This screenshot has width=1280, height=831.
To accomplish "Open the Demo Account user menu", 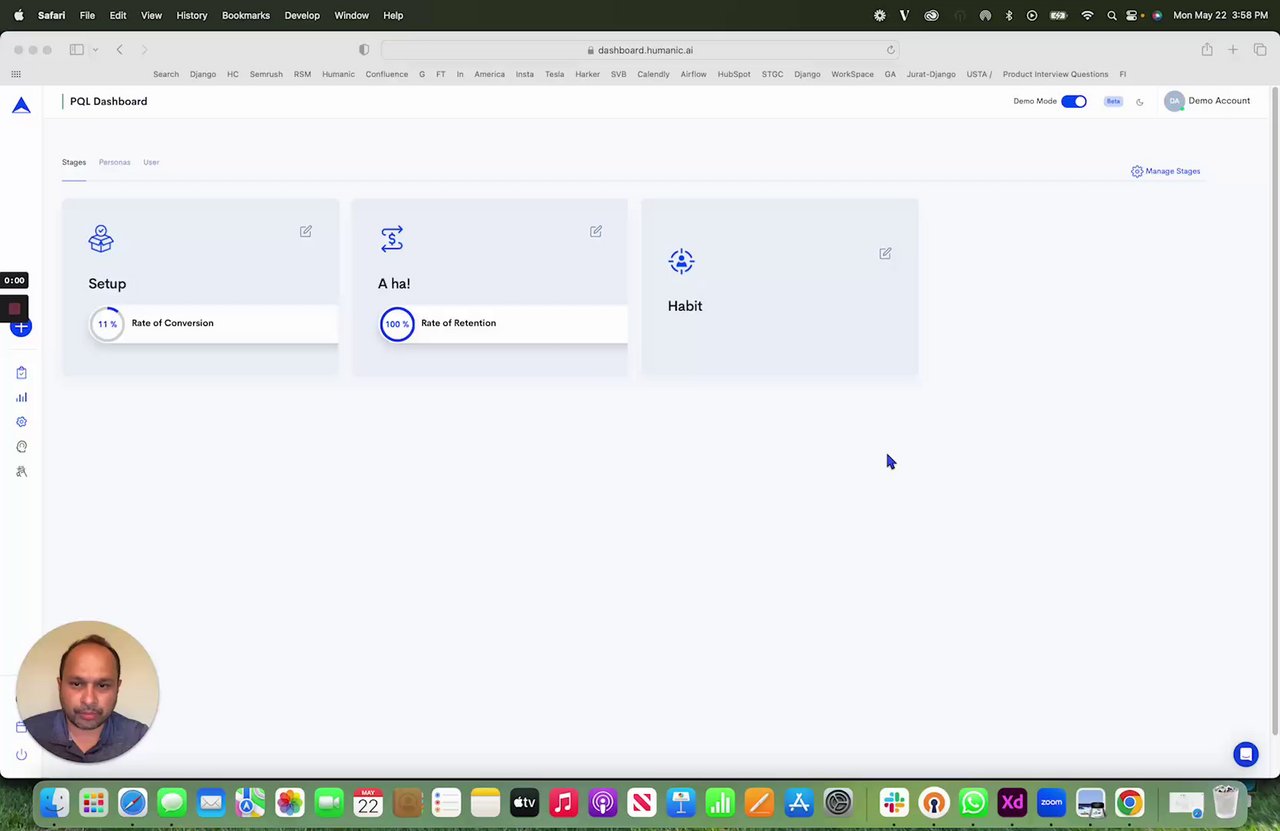I will pyautogui.click(x=1207, y=101).
